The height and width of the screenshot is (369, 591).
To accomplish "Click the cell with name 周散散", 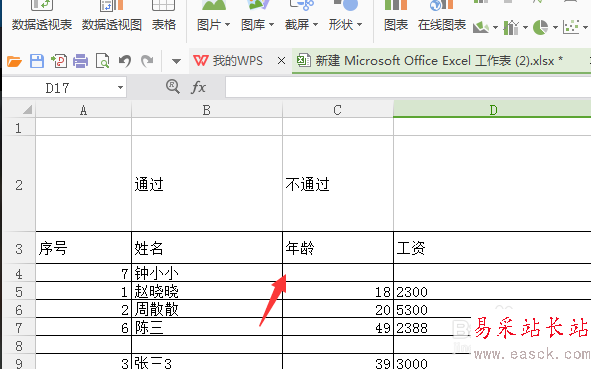I will 207,309.
